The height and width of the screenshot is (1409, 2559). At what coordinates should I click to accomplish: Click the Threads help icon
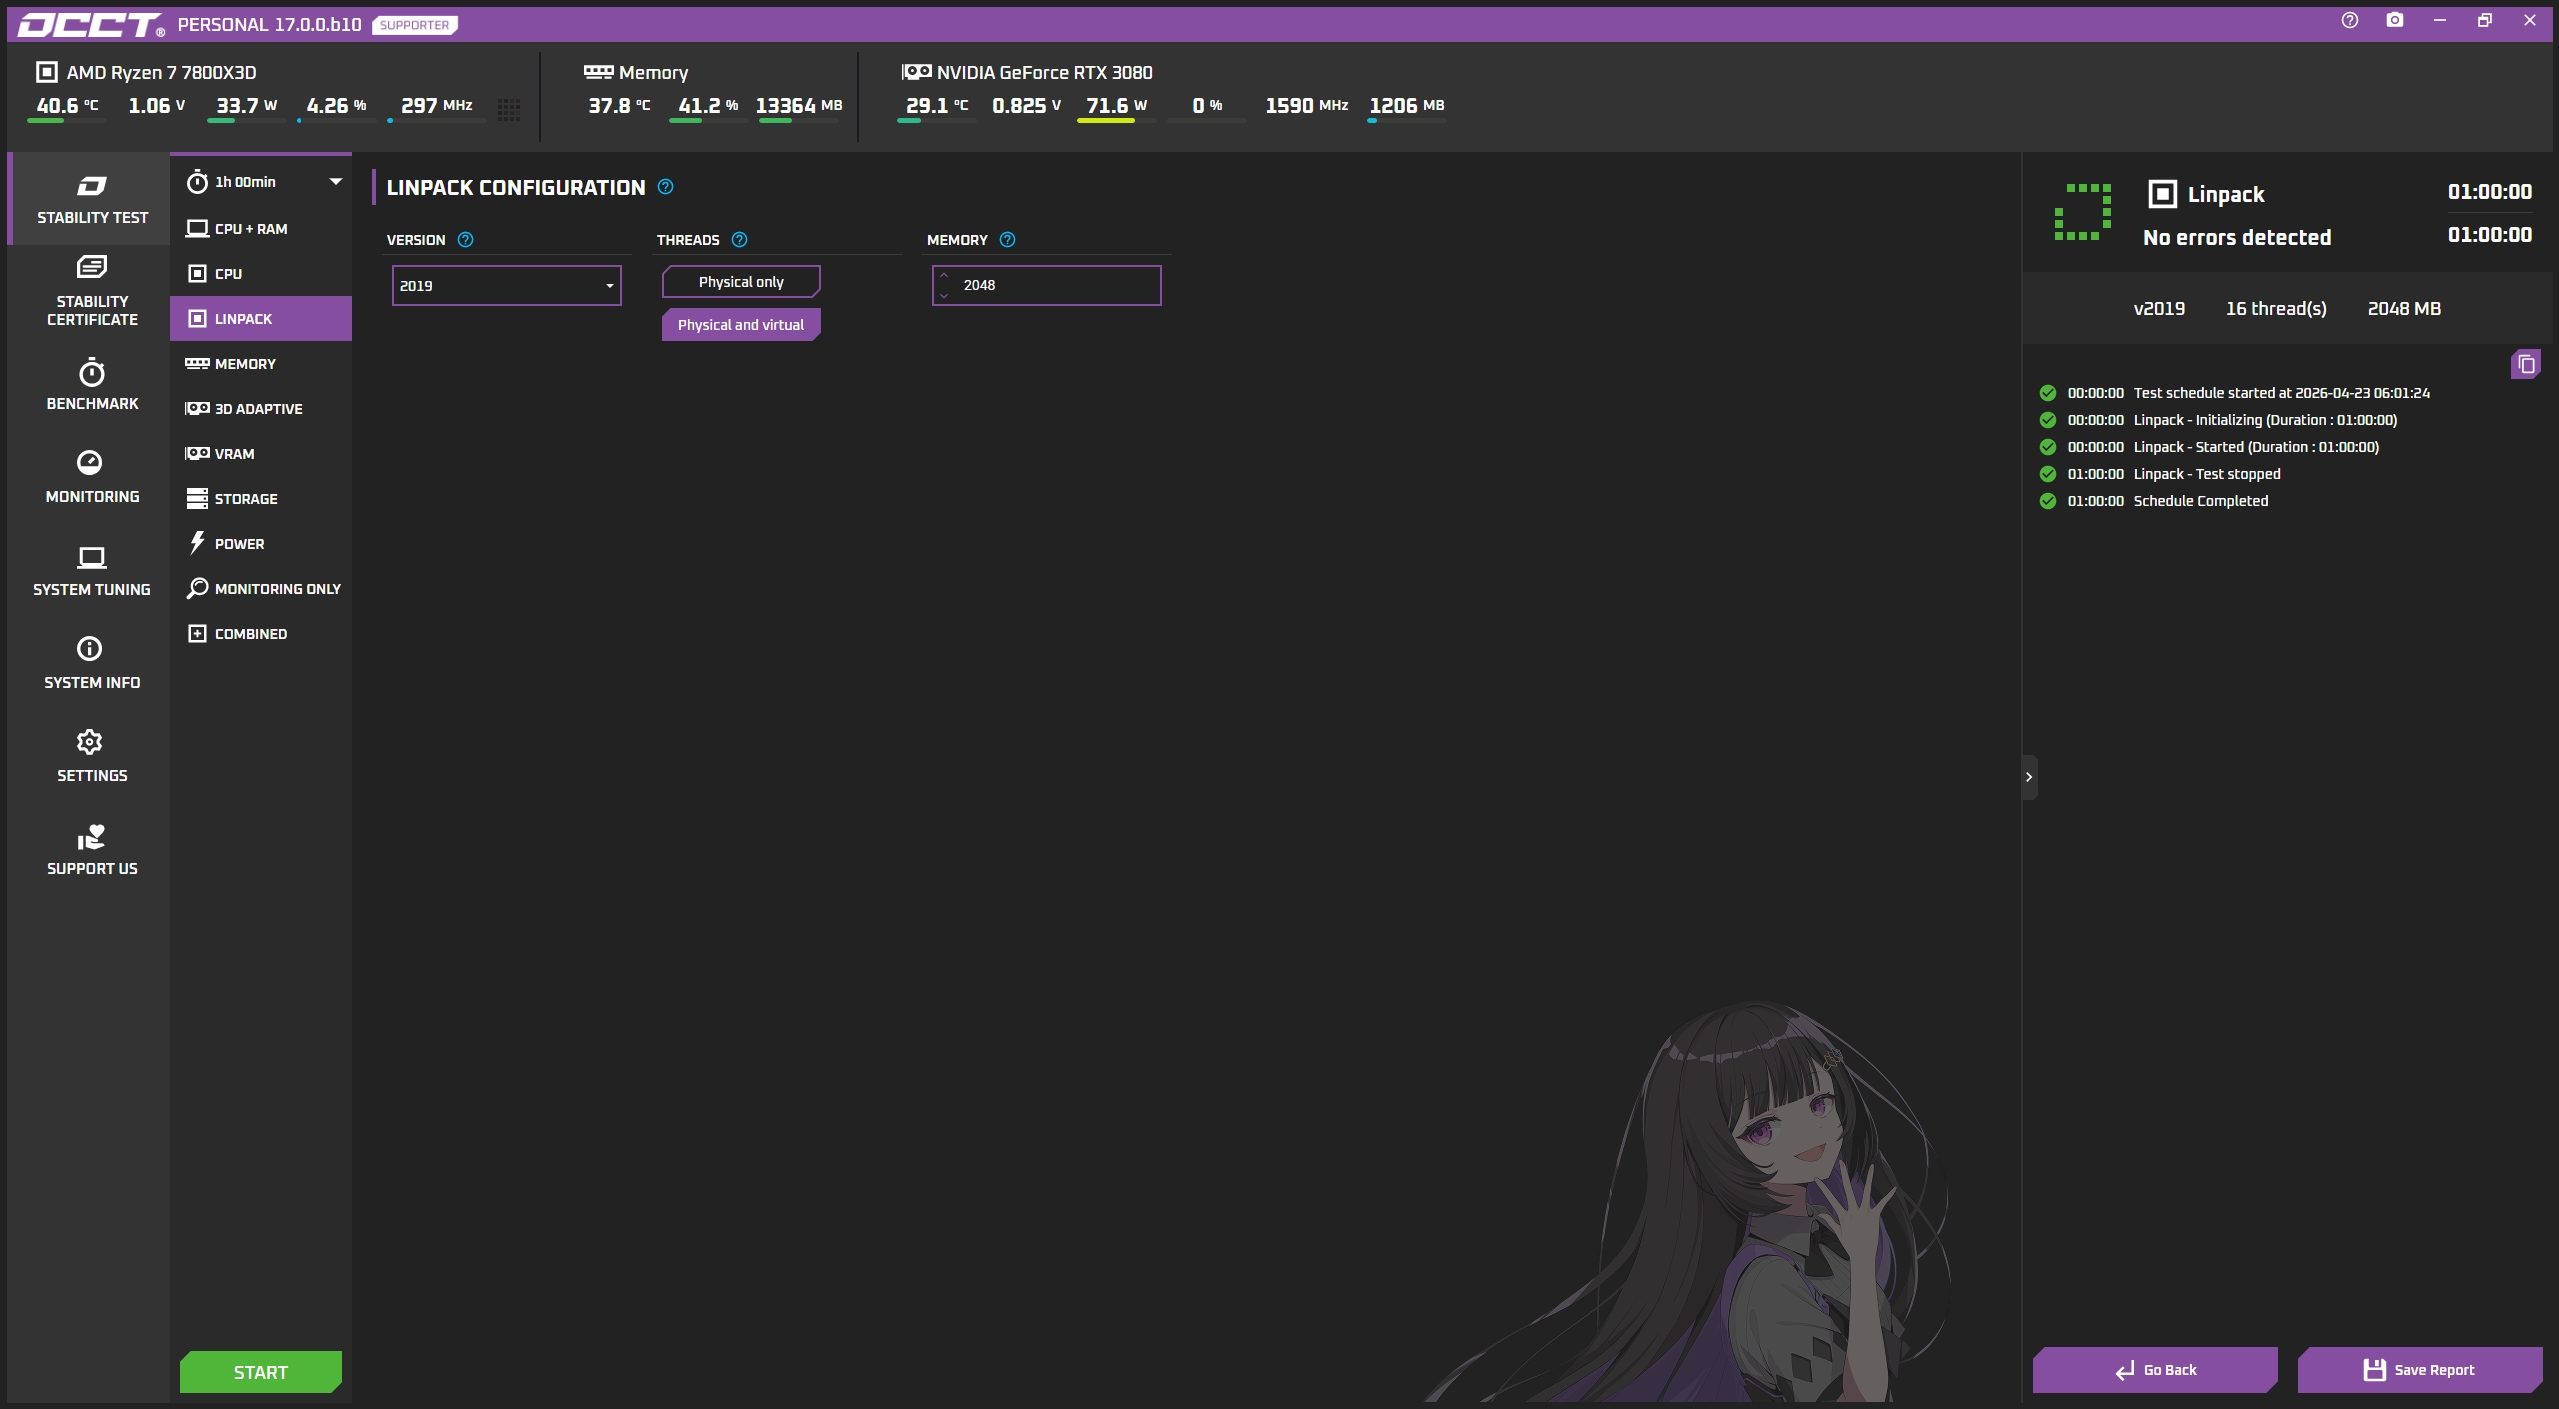click(x=740, y=240)
